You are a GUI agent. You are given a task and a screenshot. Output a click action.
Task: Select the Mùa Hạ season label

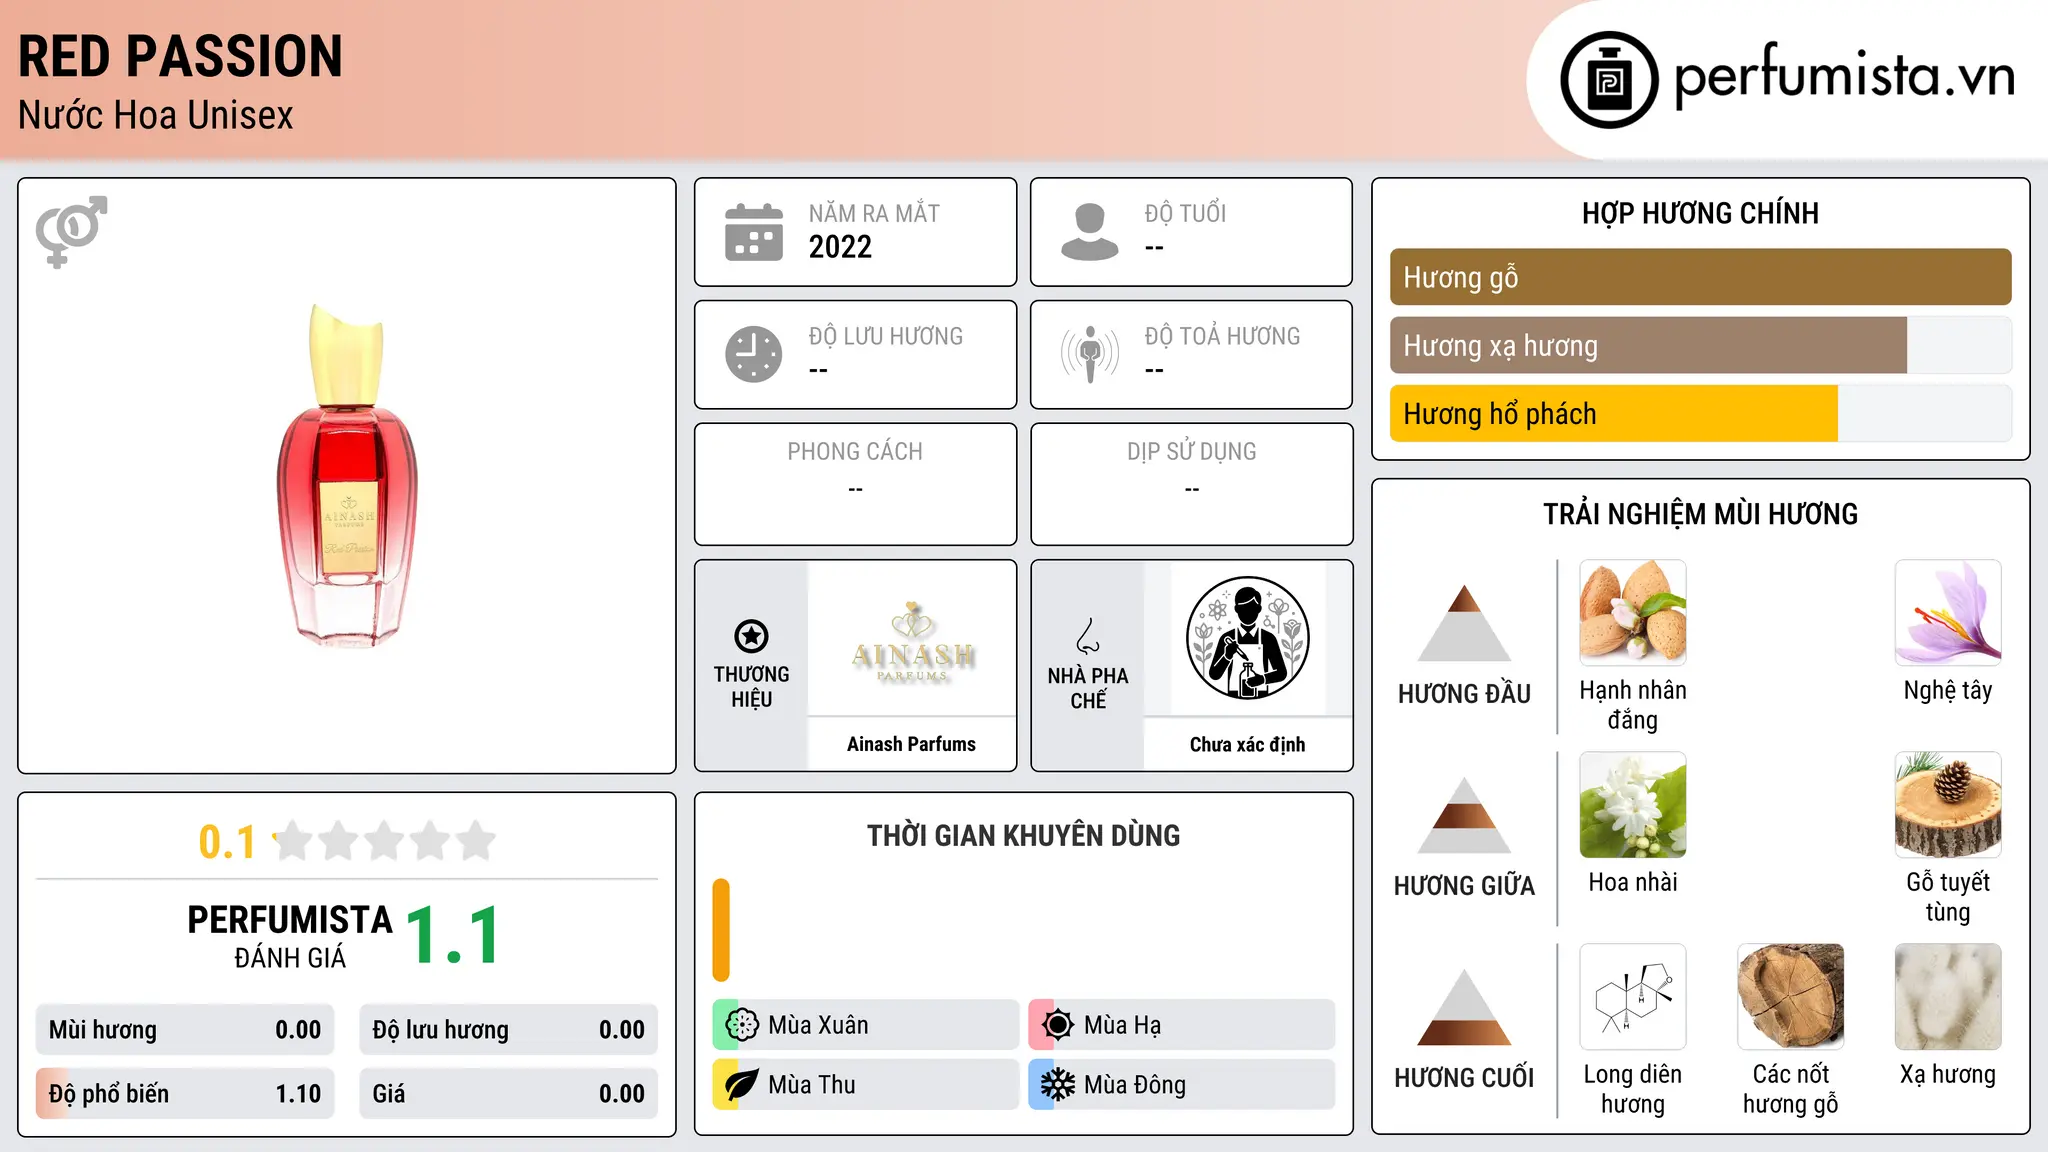(x=1122, y=1025)
